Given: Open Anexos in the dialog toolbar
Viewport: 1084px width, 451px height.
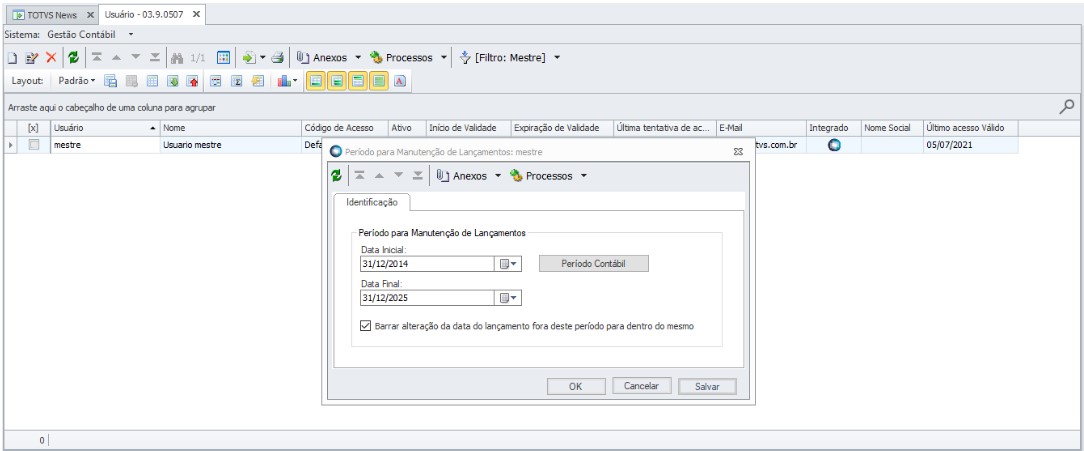Looking at the screenshot, I should 462,176.
